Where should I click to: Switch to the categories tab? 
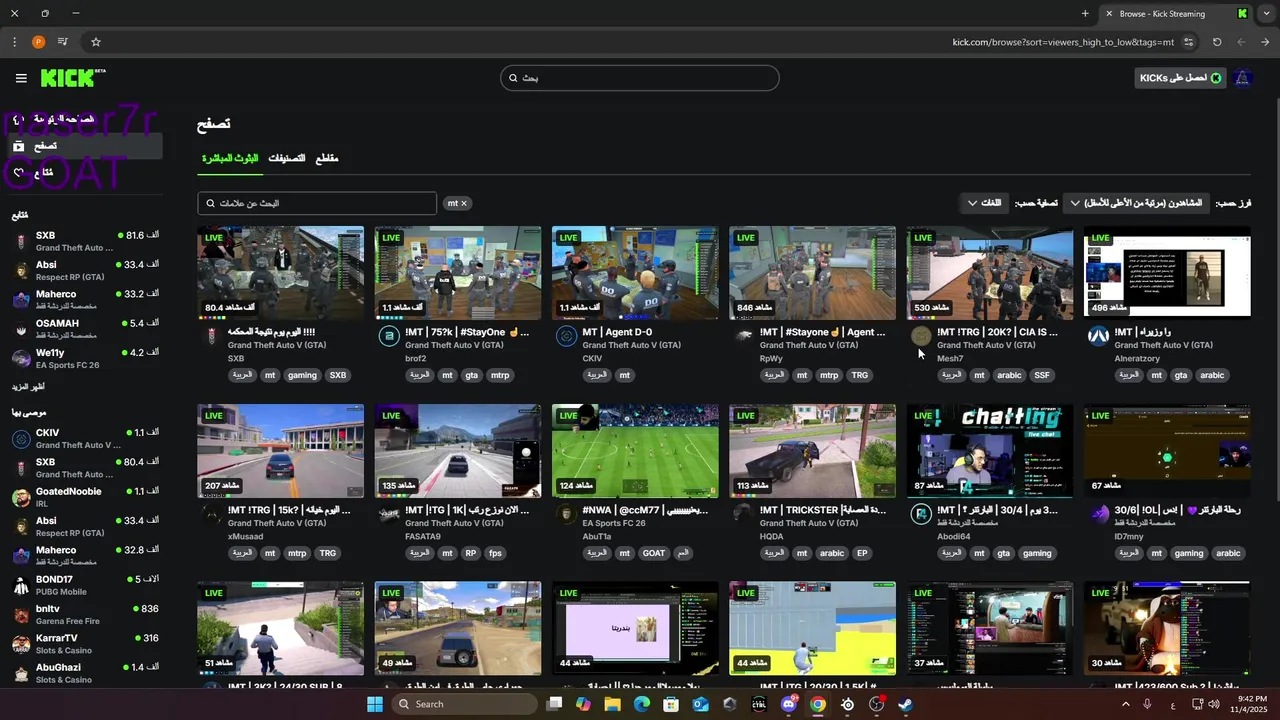click(287, 158)
